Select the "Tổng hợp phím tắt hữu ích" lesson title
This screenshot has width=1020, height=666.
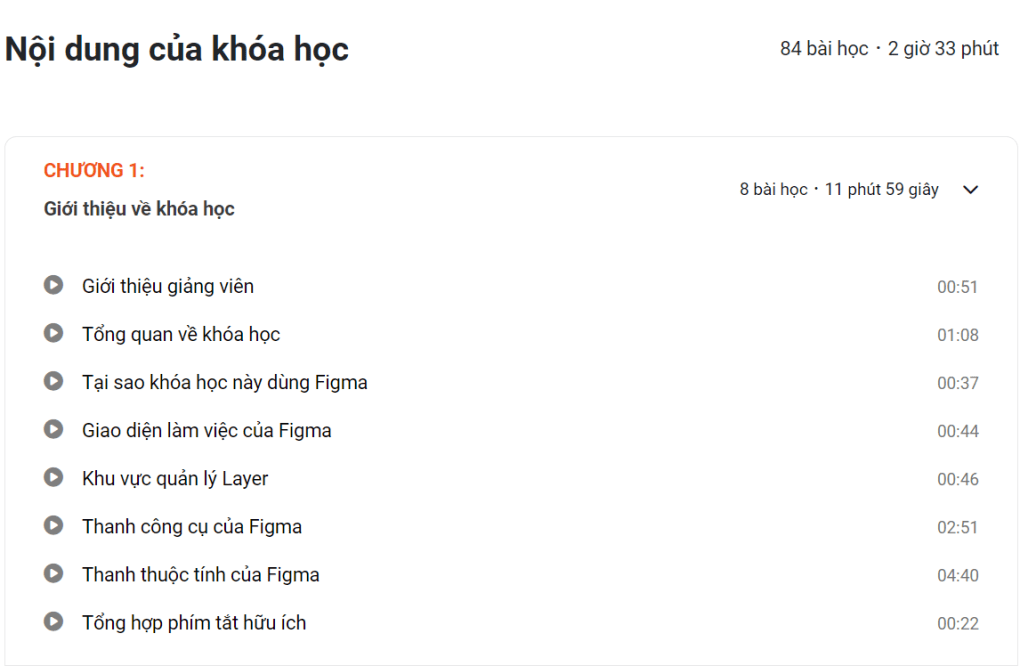pyautogui.click(x=194, y=622)
